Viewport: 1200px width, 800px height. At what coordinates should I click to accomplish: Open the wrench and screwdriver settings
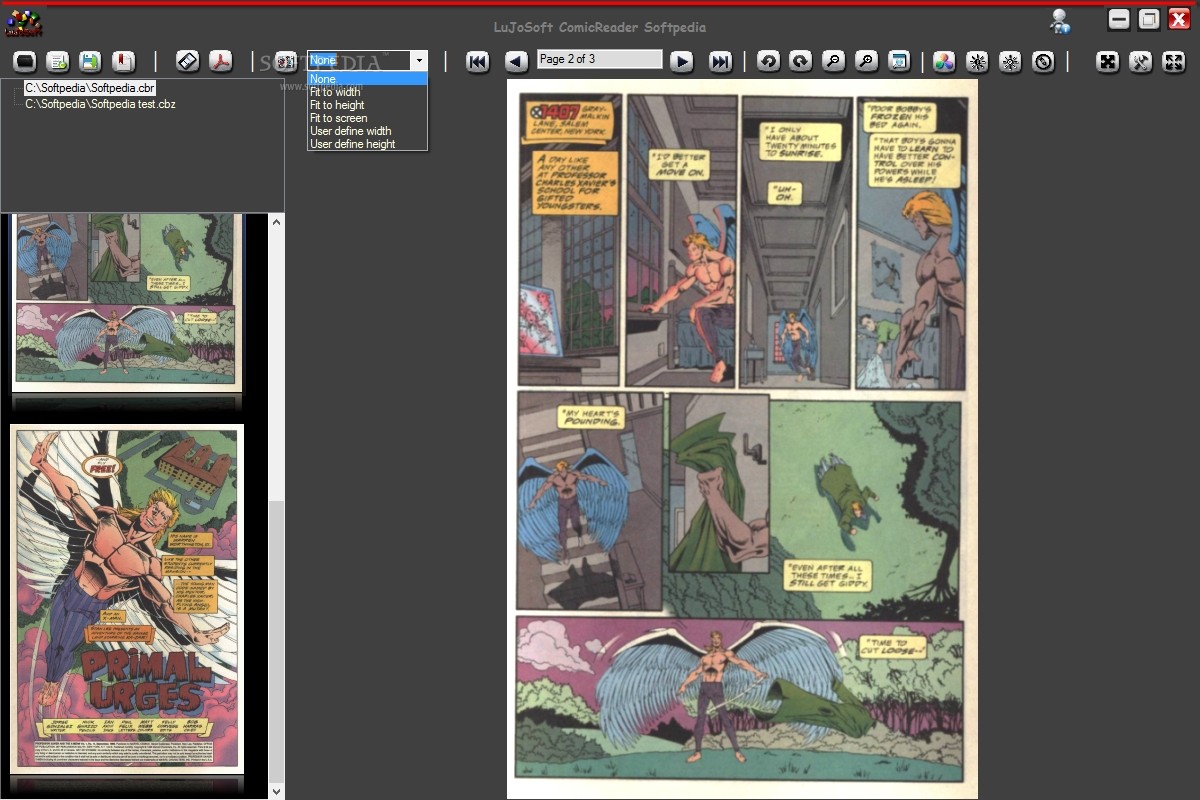pos(1141,62)
